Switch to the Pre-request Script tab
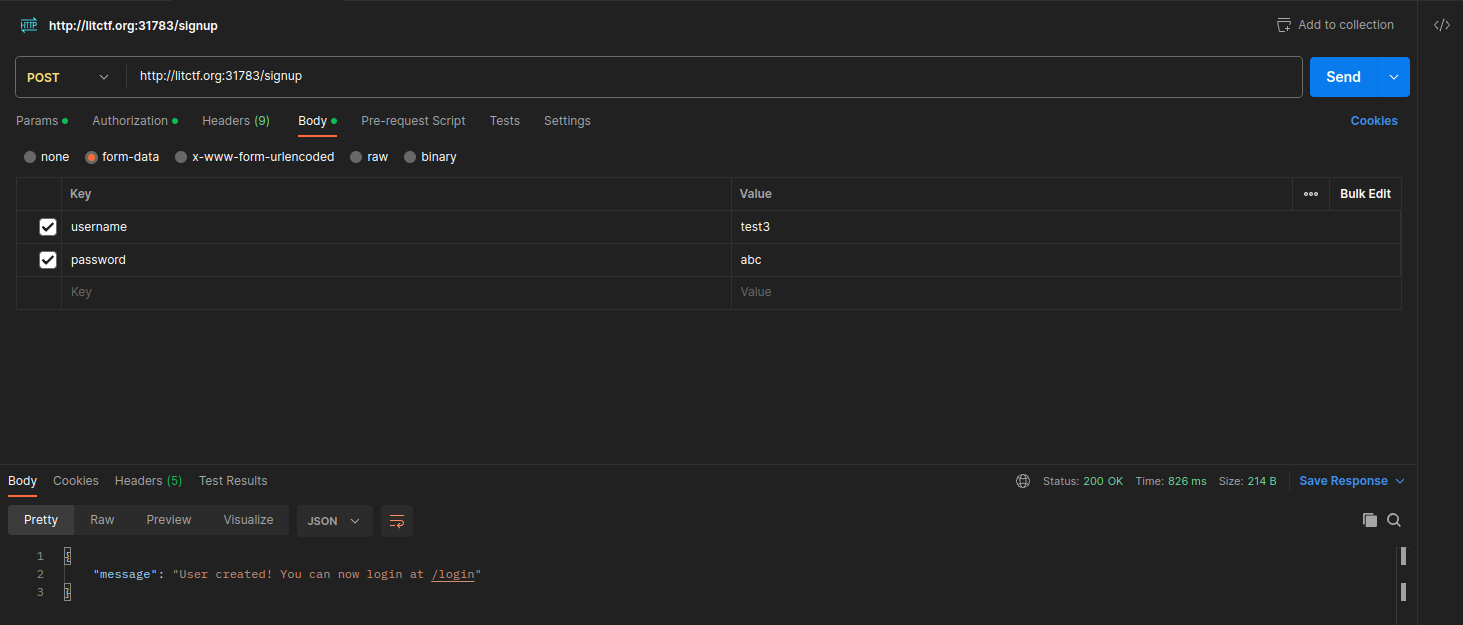1463x625 pixels. coord(413,120)
